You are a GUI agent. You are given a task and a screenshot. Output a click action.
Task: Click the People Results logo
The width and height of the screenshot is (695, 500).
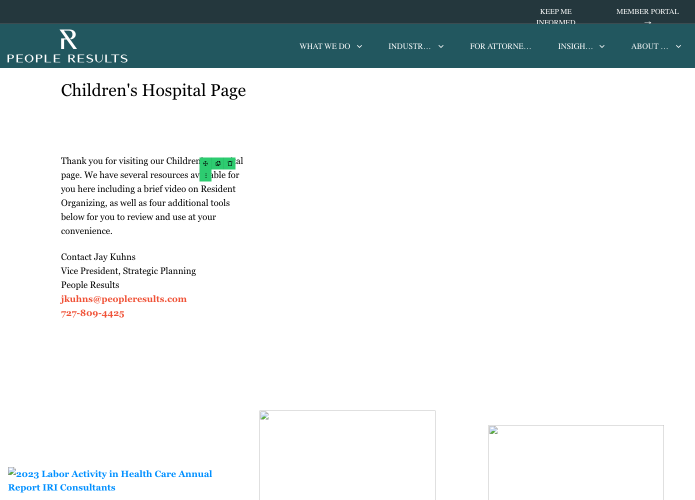pyautogui.click(x=67, y=47)
